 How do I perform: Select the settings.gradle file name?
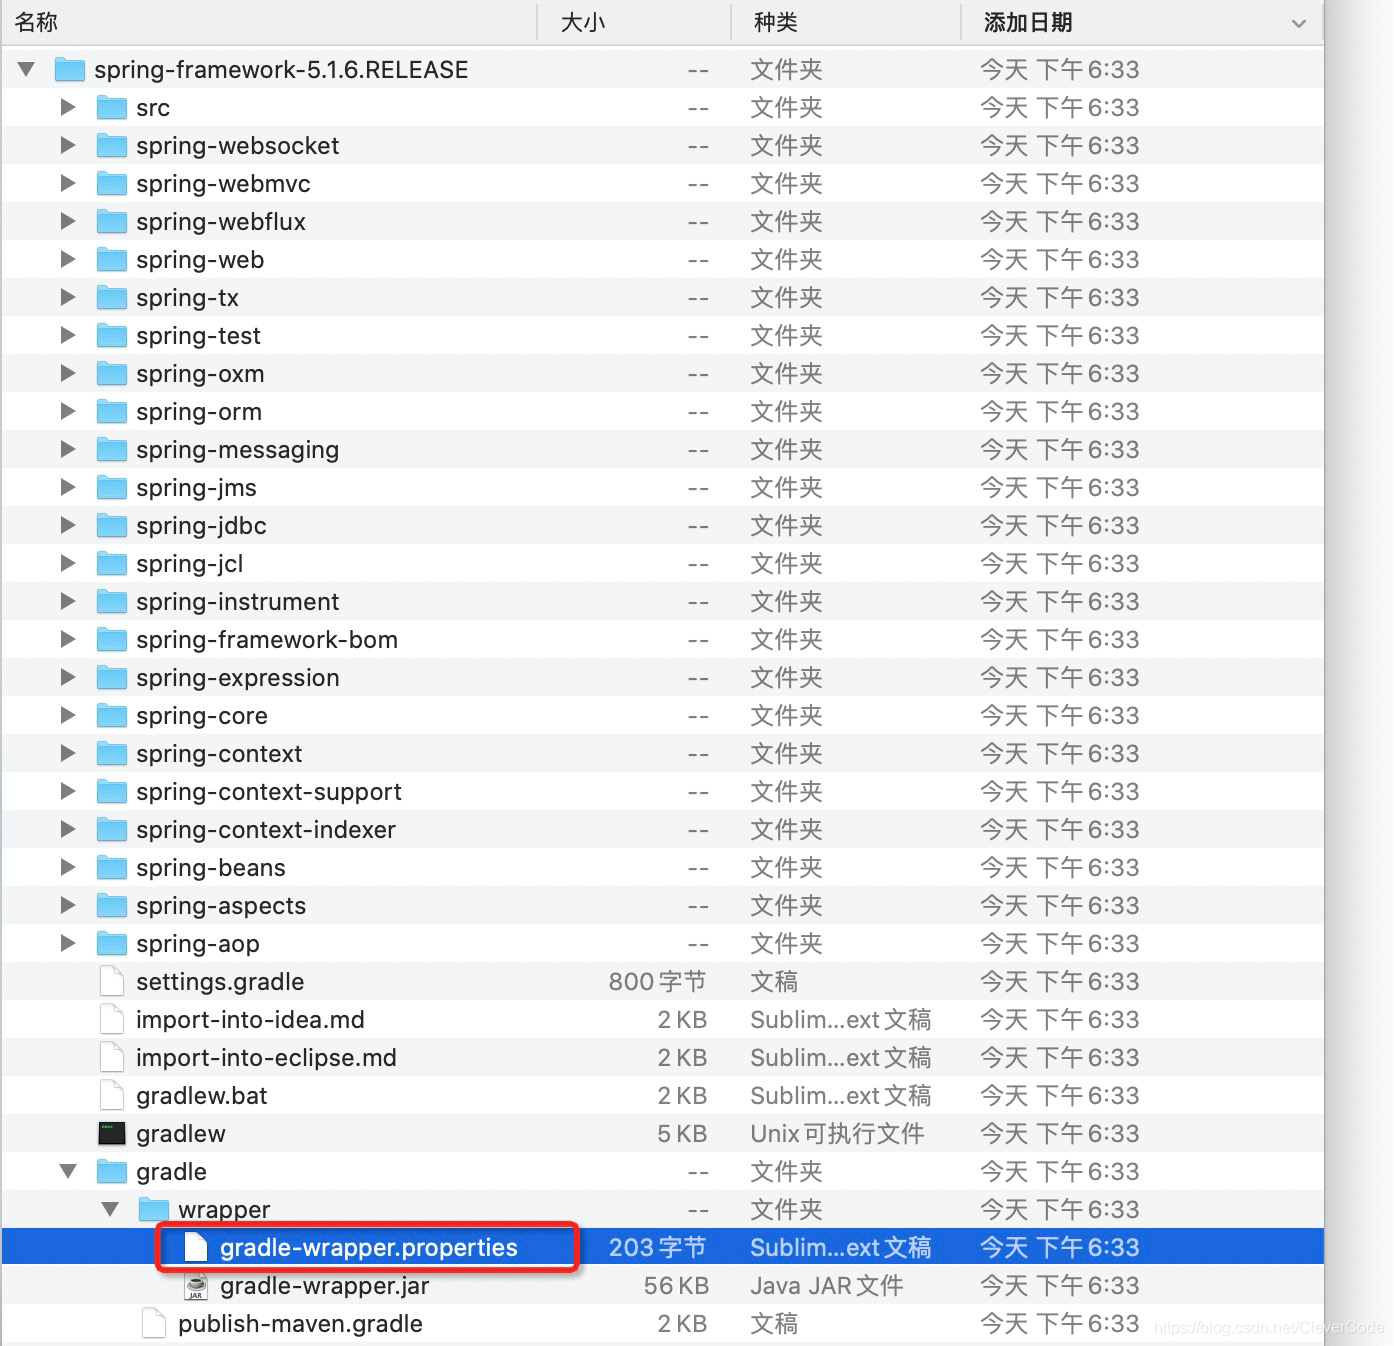pyautogui.click(x=220, y=982)
